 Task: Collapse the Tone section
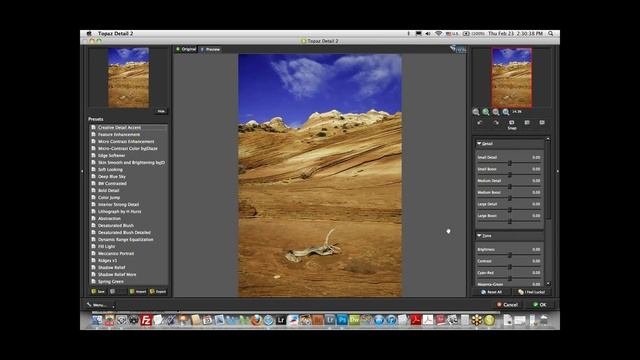pyautogui.click(x=479, y=236)
